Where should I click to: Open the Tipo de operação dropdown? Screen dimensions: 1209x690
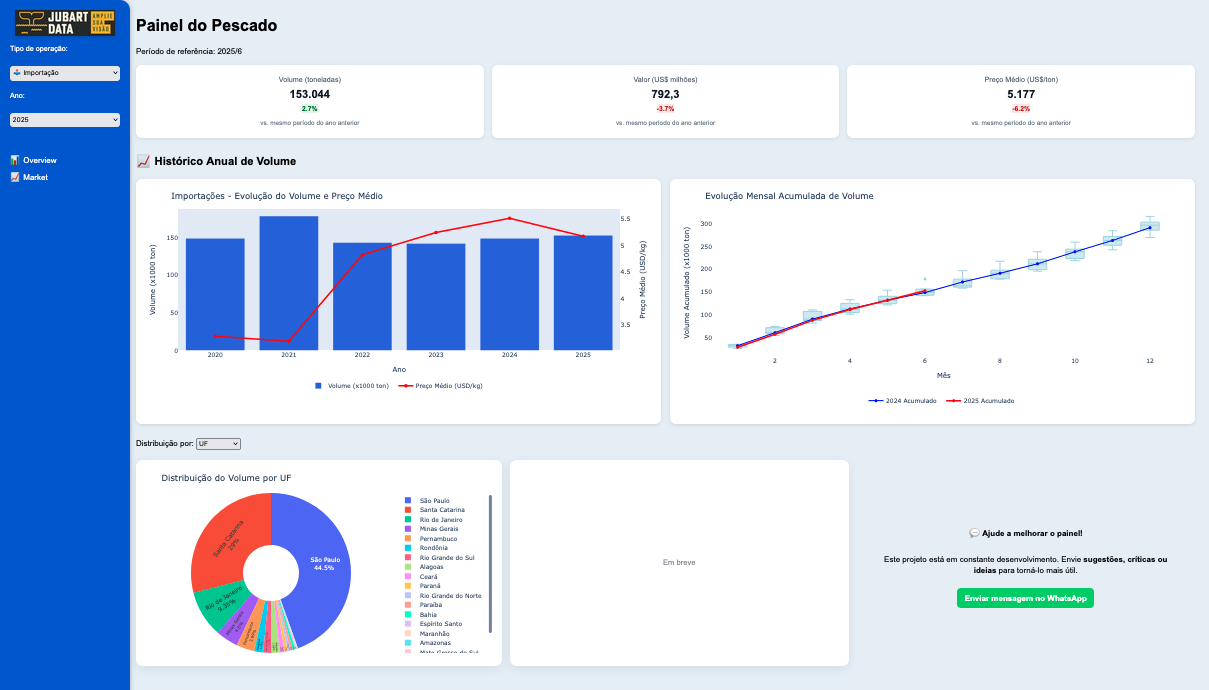tap(65, 73)
